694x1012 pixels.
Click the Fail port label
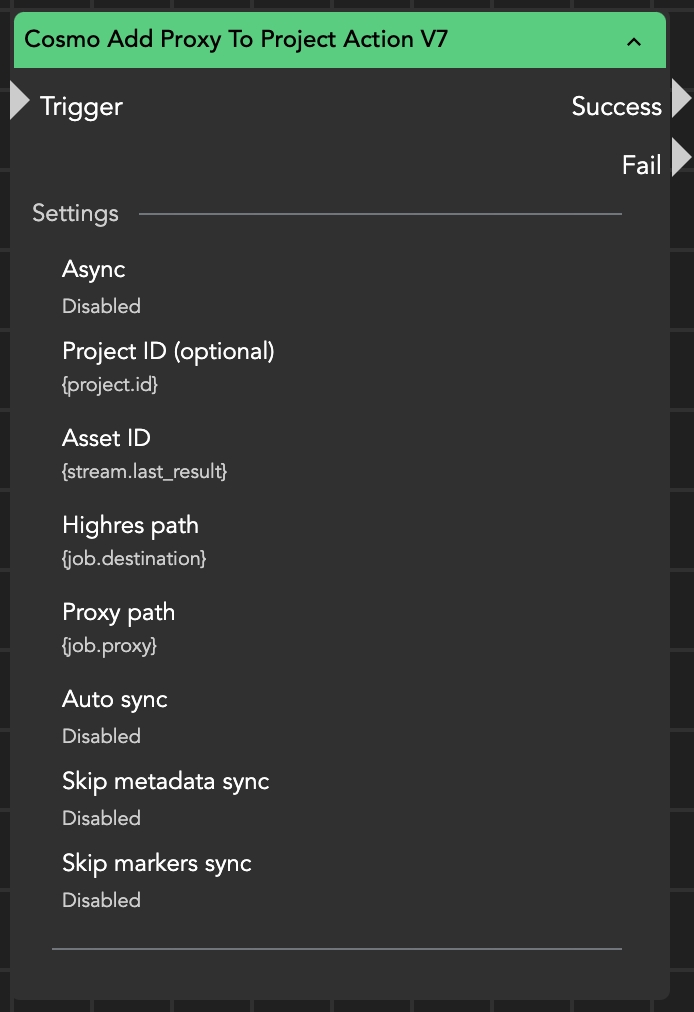pyautogui.click(x=641, y=165)
